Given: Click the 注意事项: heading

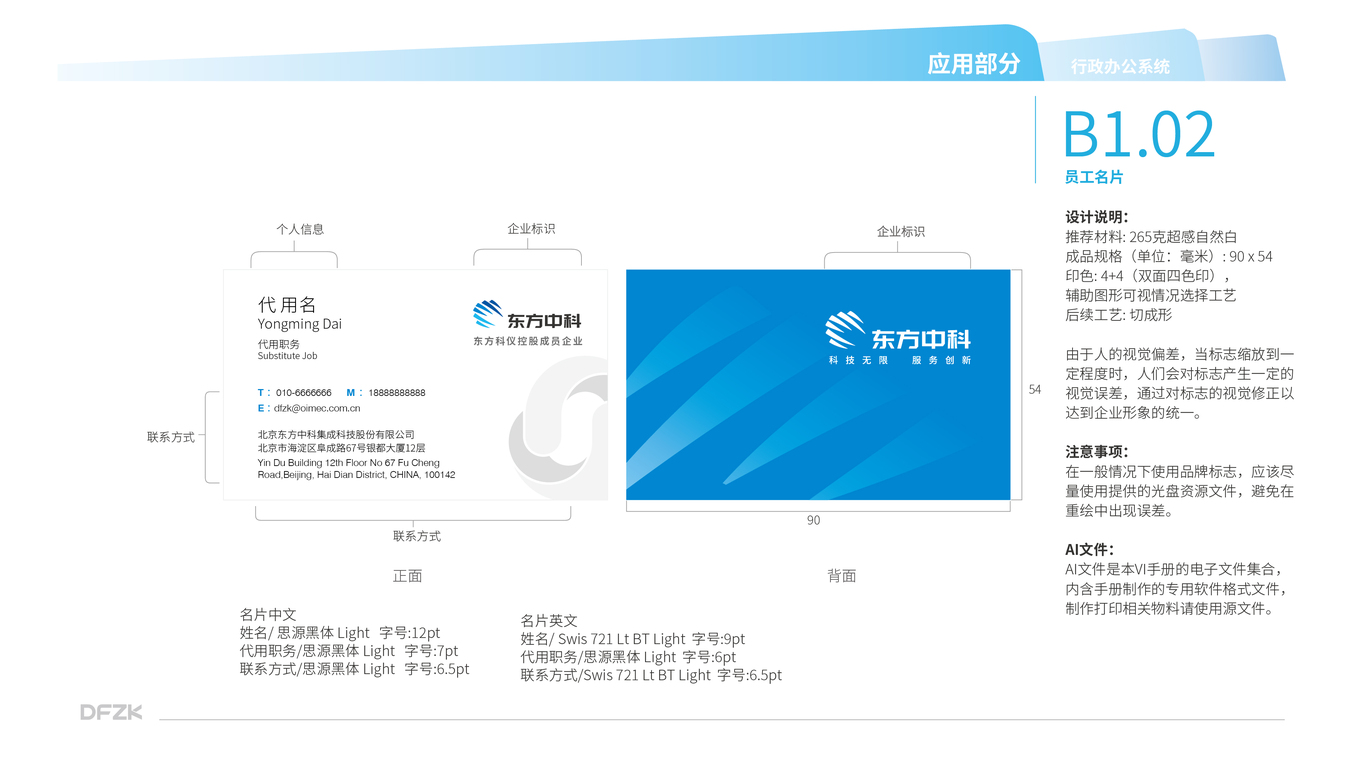Looking at the screenshot, I should point(1097,452).
